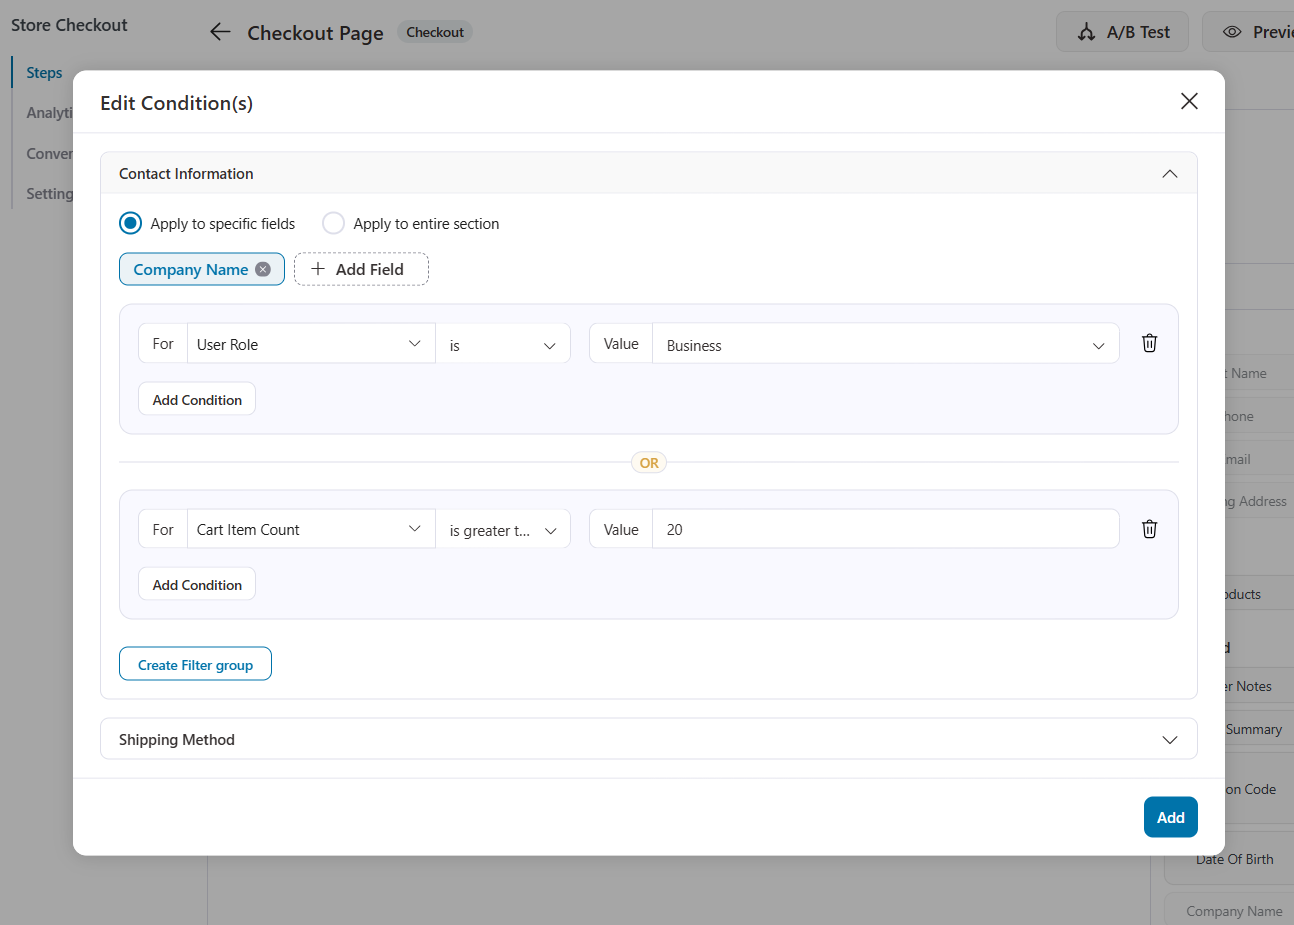The height and width of the screenshot is (925, 1294).
Task: Click the Create Filter group button
Action: pyautogui.click(x=195, y=663)
